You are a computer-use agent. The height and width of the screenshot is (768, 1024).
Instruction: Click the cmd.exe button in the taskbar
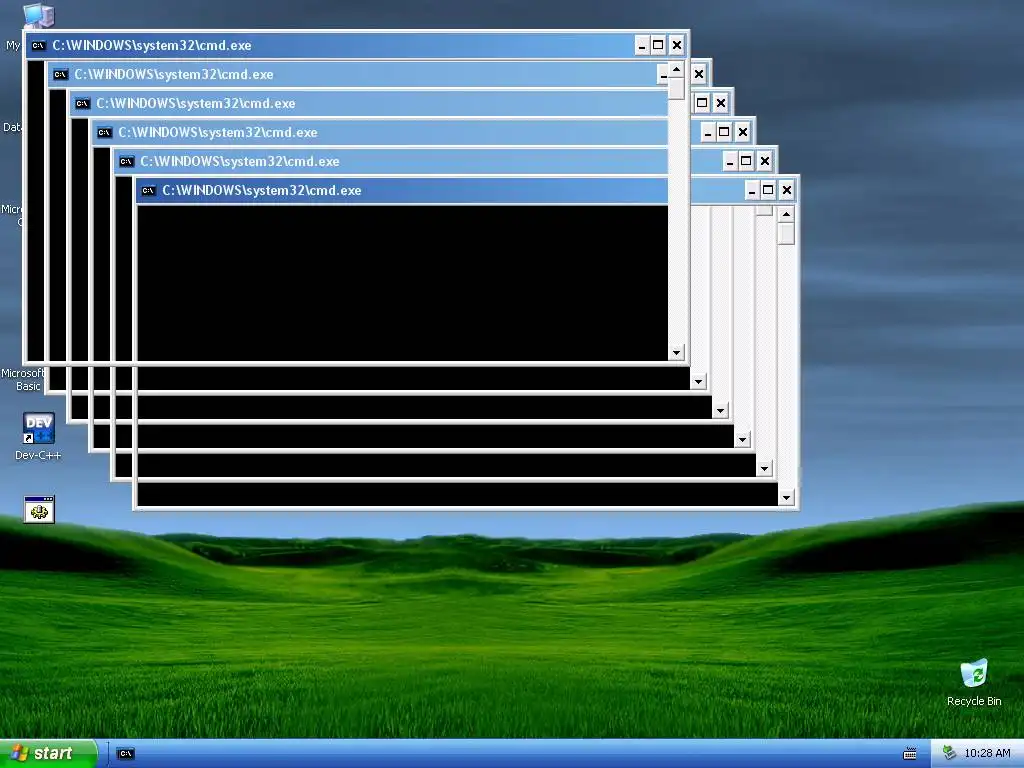[x=126, y=754]
